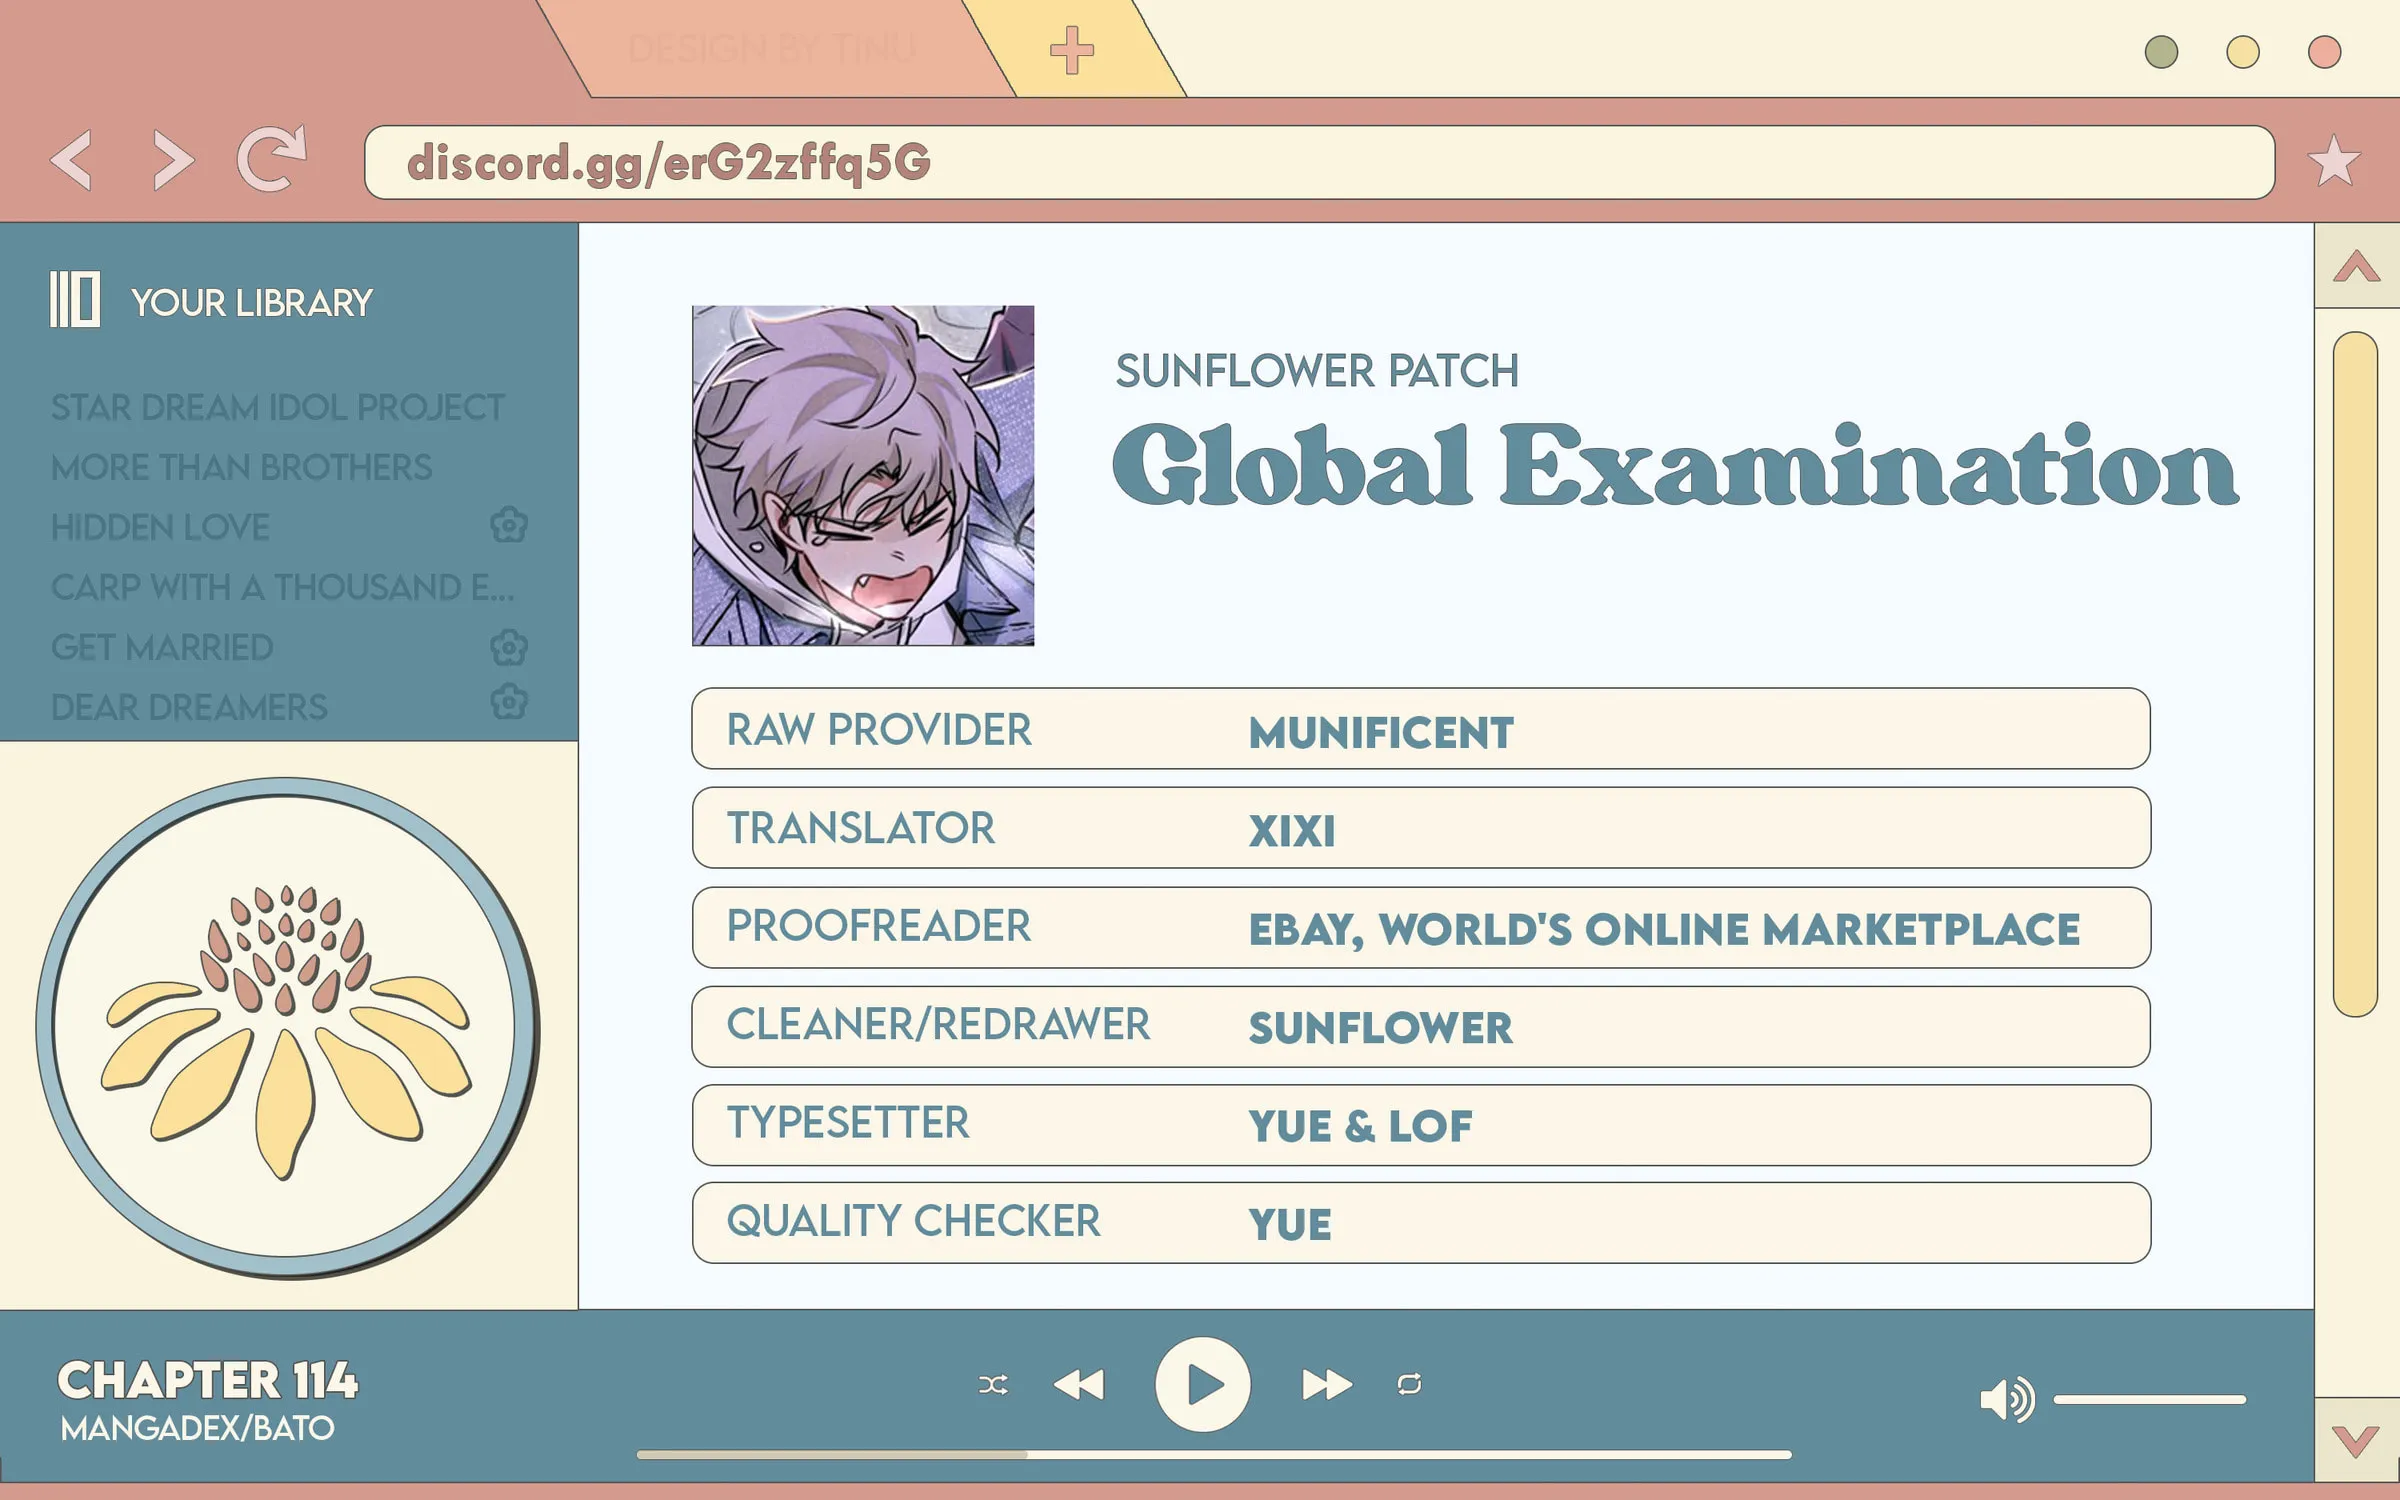Open Carp With A Thousand E... entry
The width and height of the screenshot is (2400, 1500).
coord(283,588)
